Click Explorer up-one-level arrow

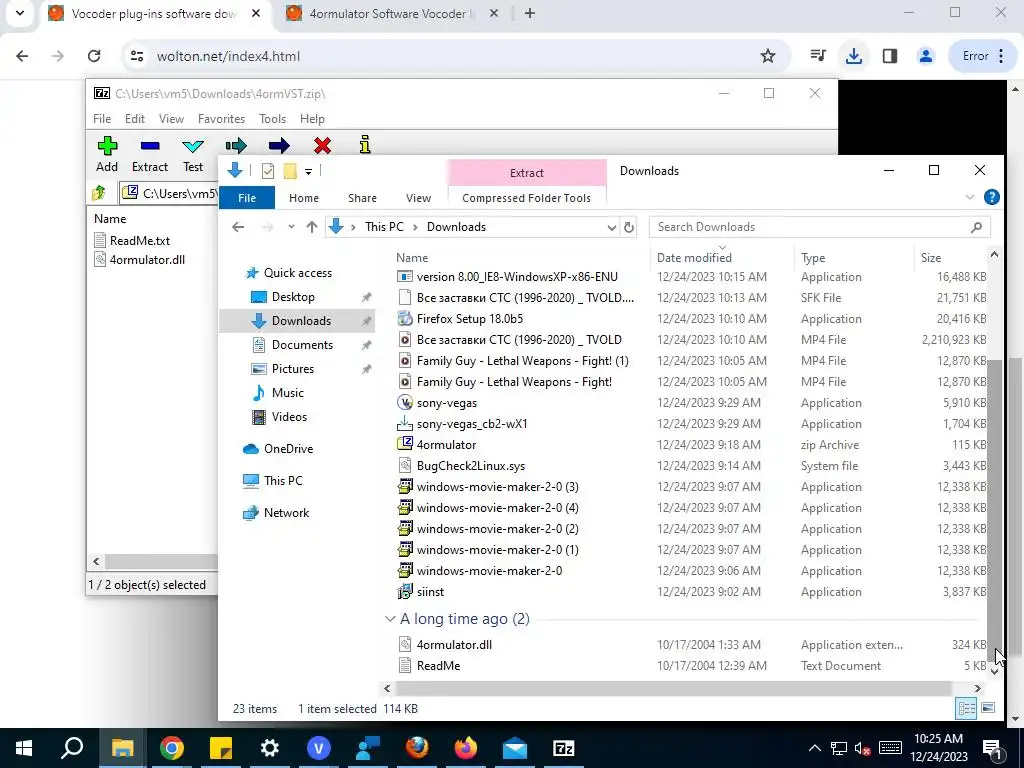tap(312, 227)
